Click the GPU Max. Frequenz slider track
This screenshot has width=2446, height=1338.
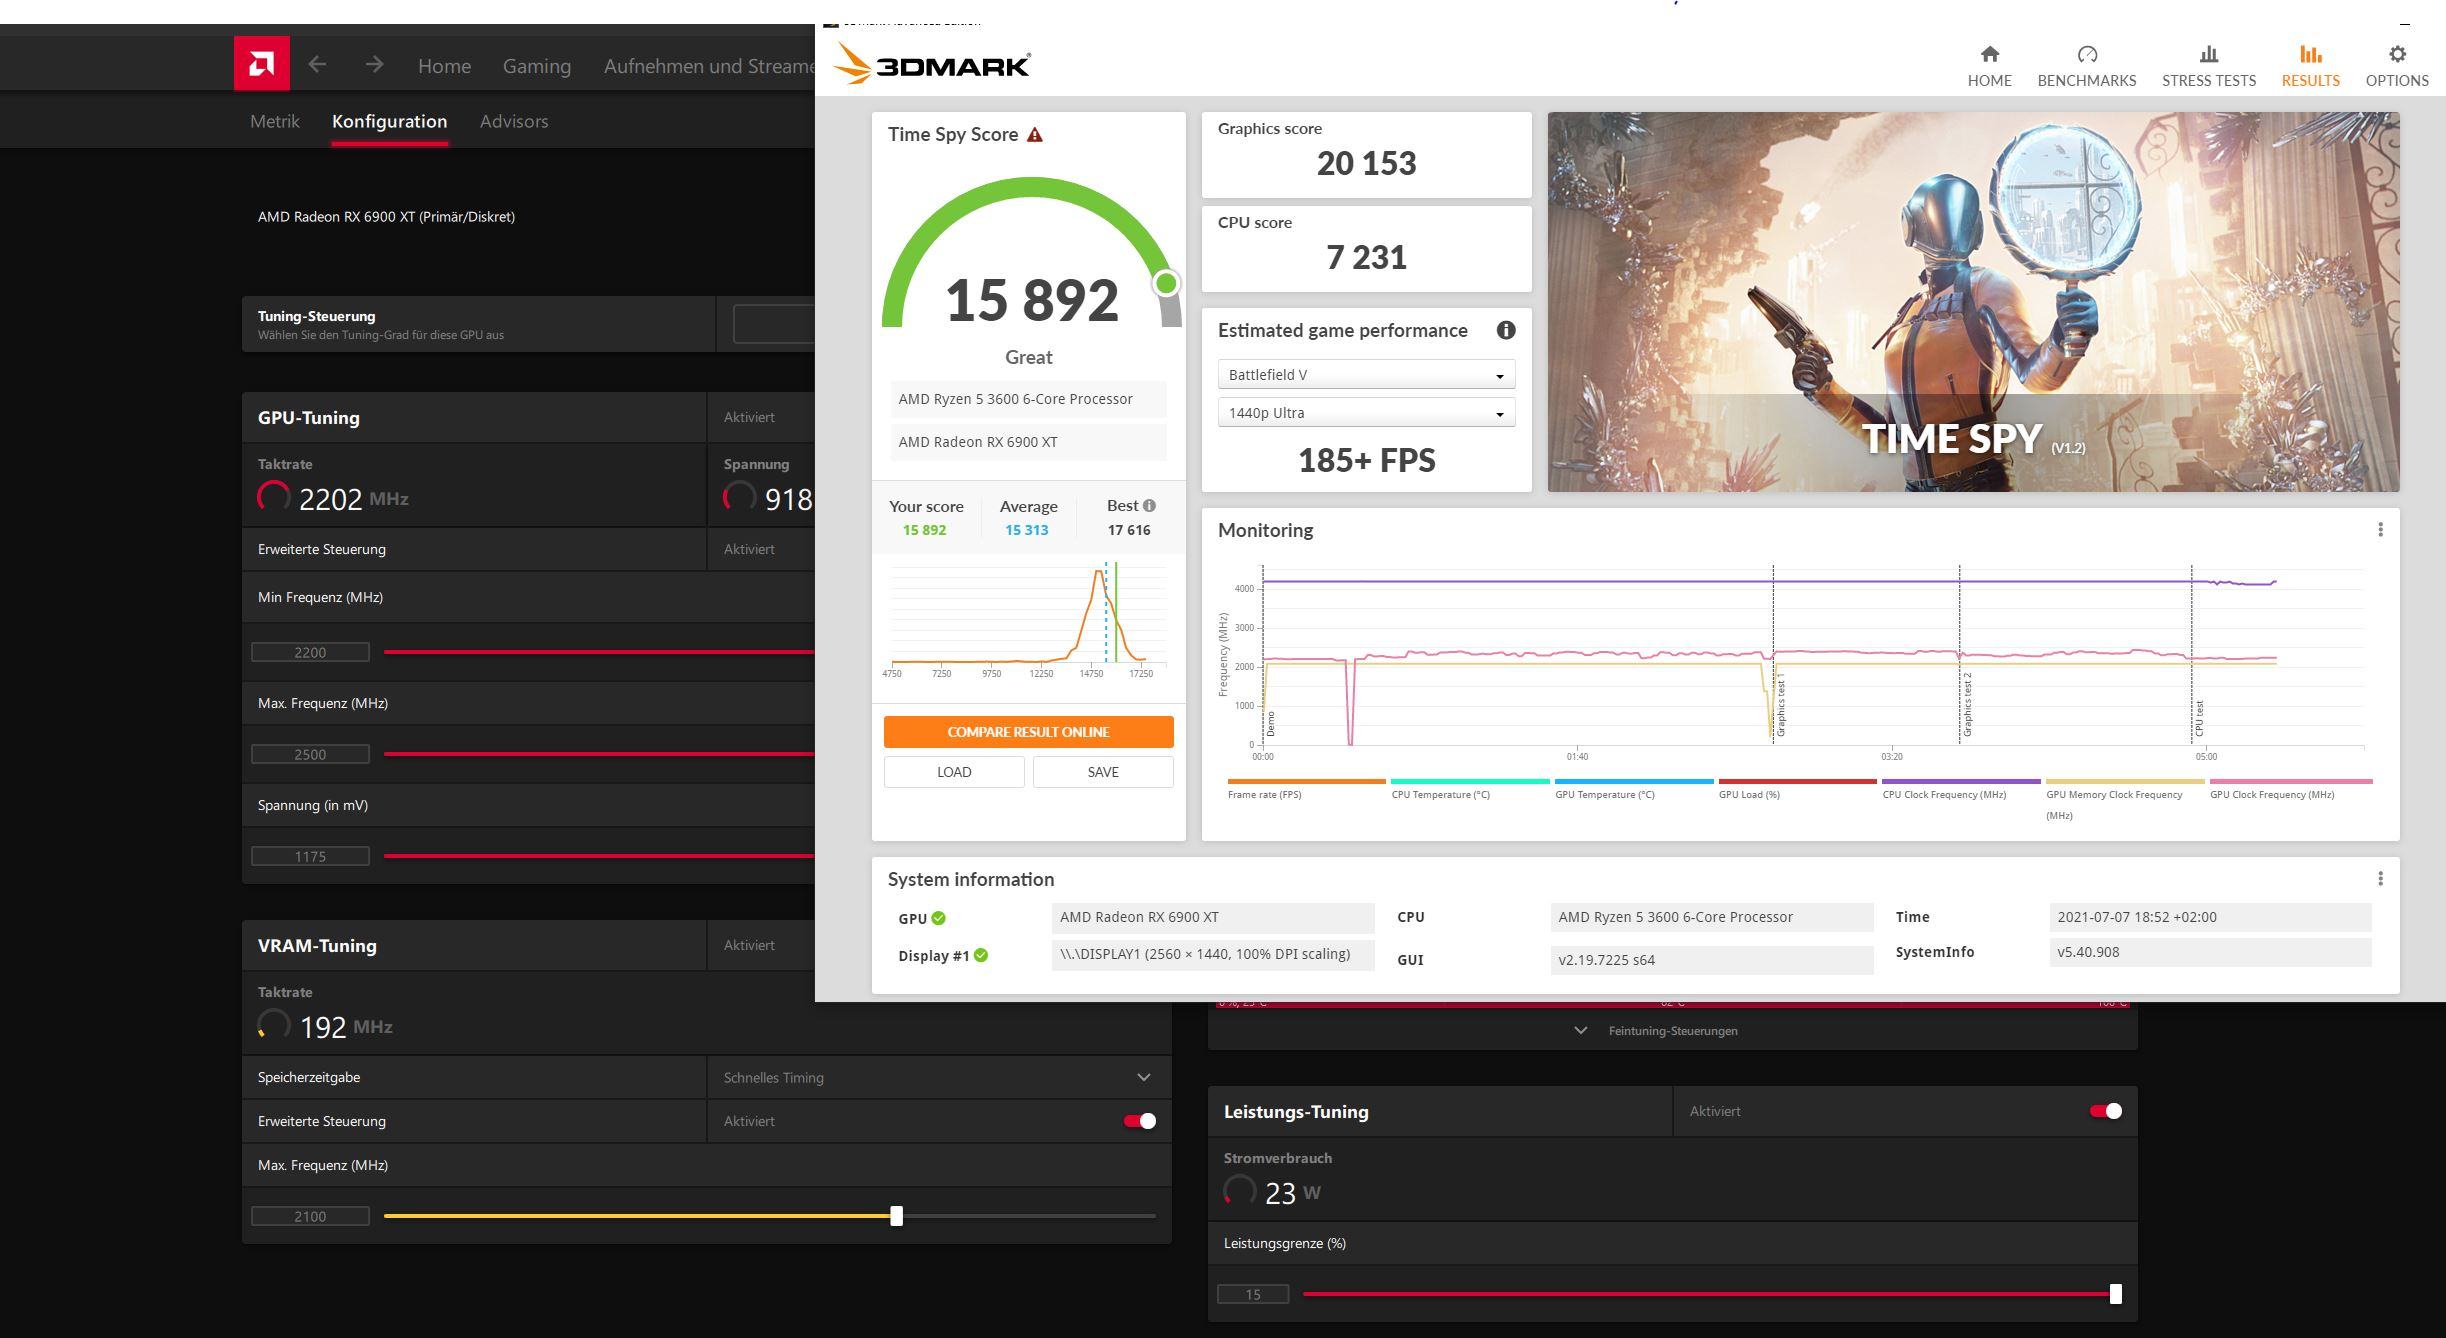point(599,754)
